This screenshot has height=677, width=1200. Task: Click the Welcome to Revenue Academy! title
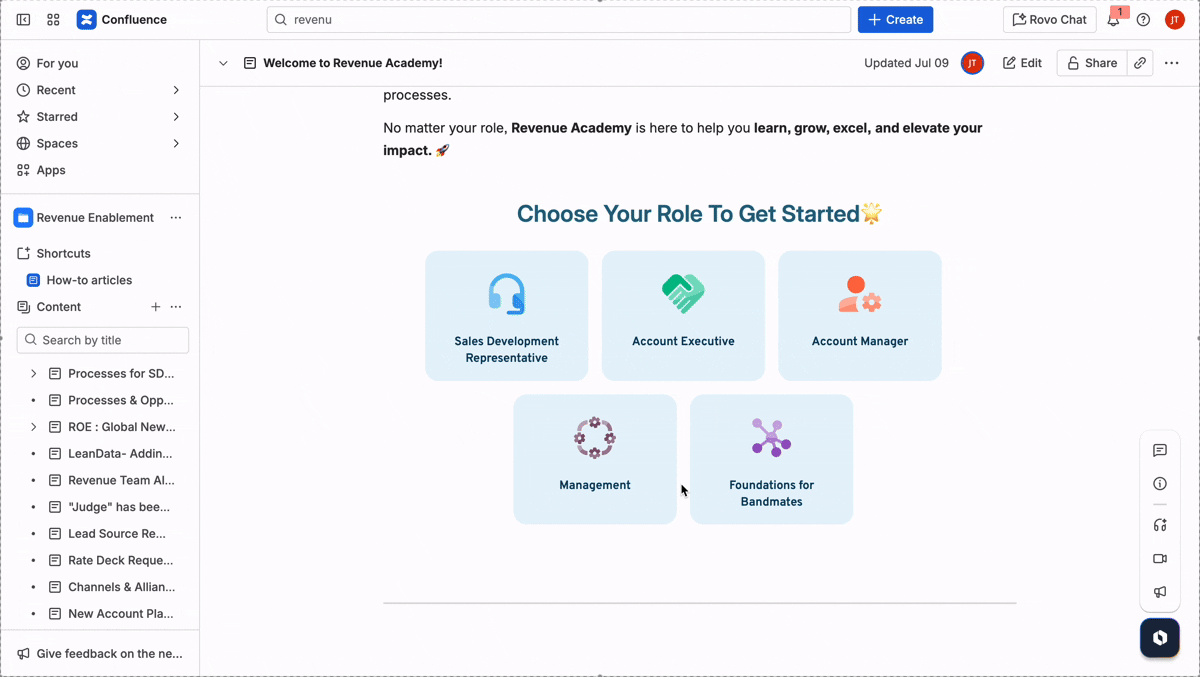click(353, 63)
